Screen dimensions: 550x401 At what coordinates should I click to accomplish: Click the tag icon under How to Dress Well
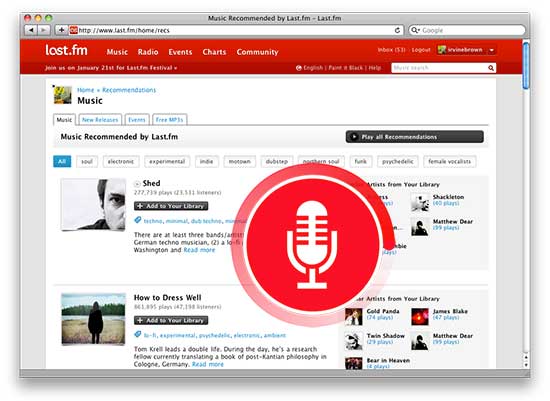point(138,335)
